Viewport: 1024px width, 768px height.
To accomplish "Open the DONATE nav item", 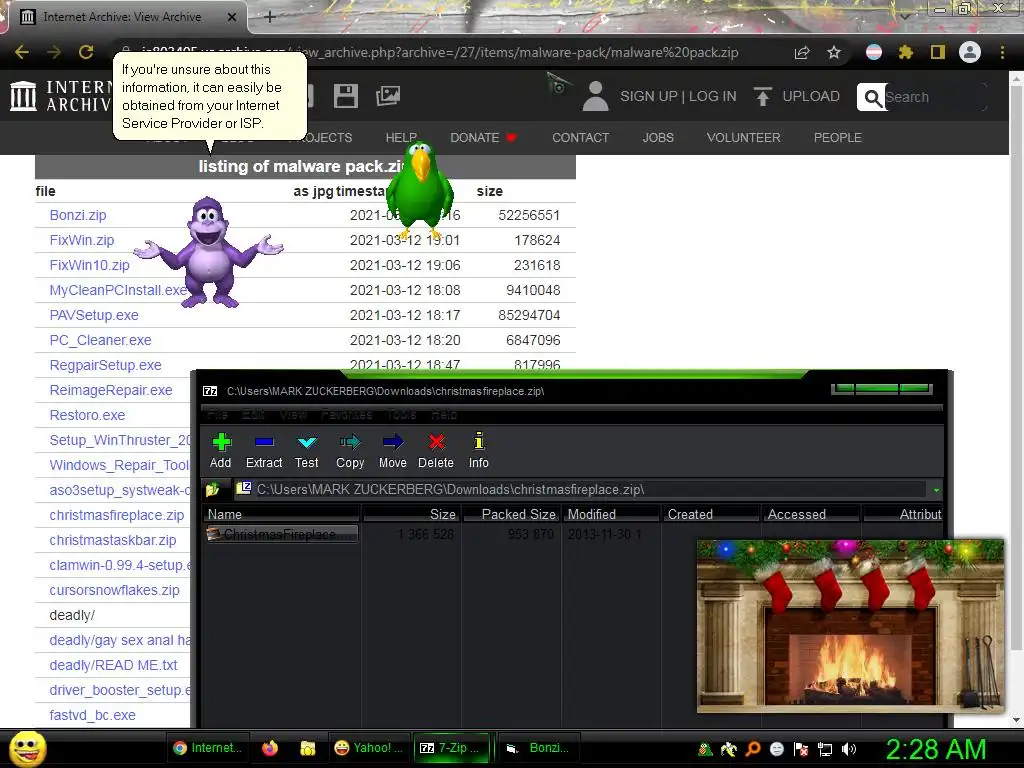I will point(483,138).
